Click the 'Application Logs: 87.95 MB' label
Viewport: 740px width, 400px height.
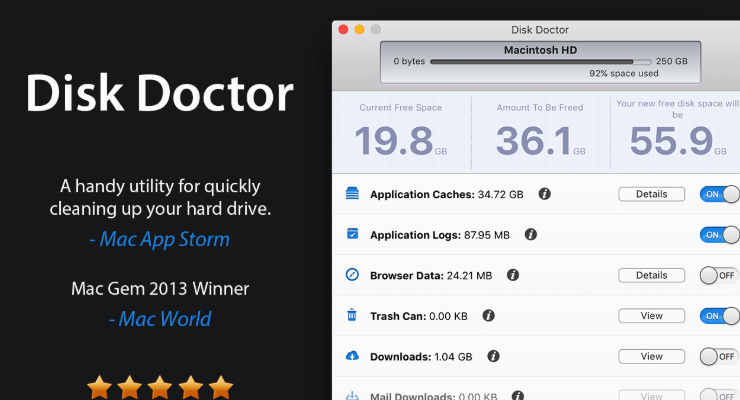point(440,235)
